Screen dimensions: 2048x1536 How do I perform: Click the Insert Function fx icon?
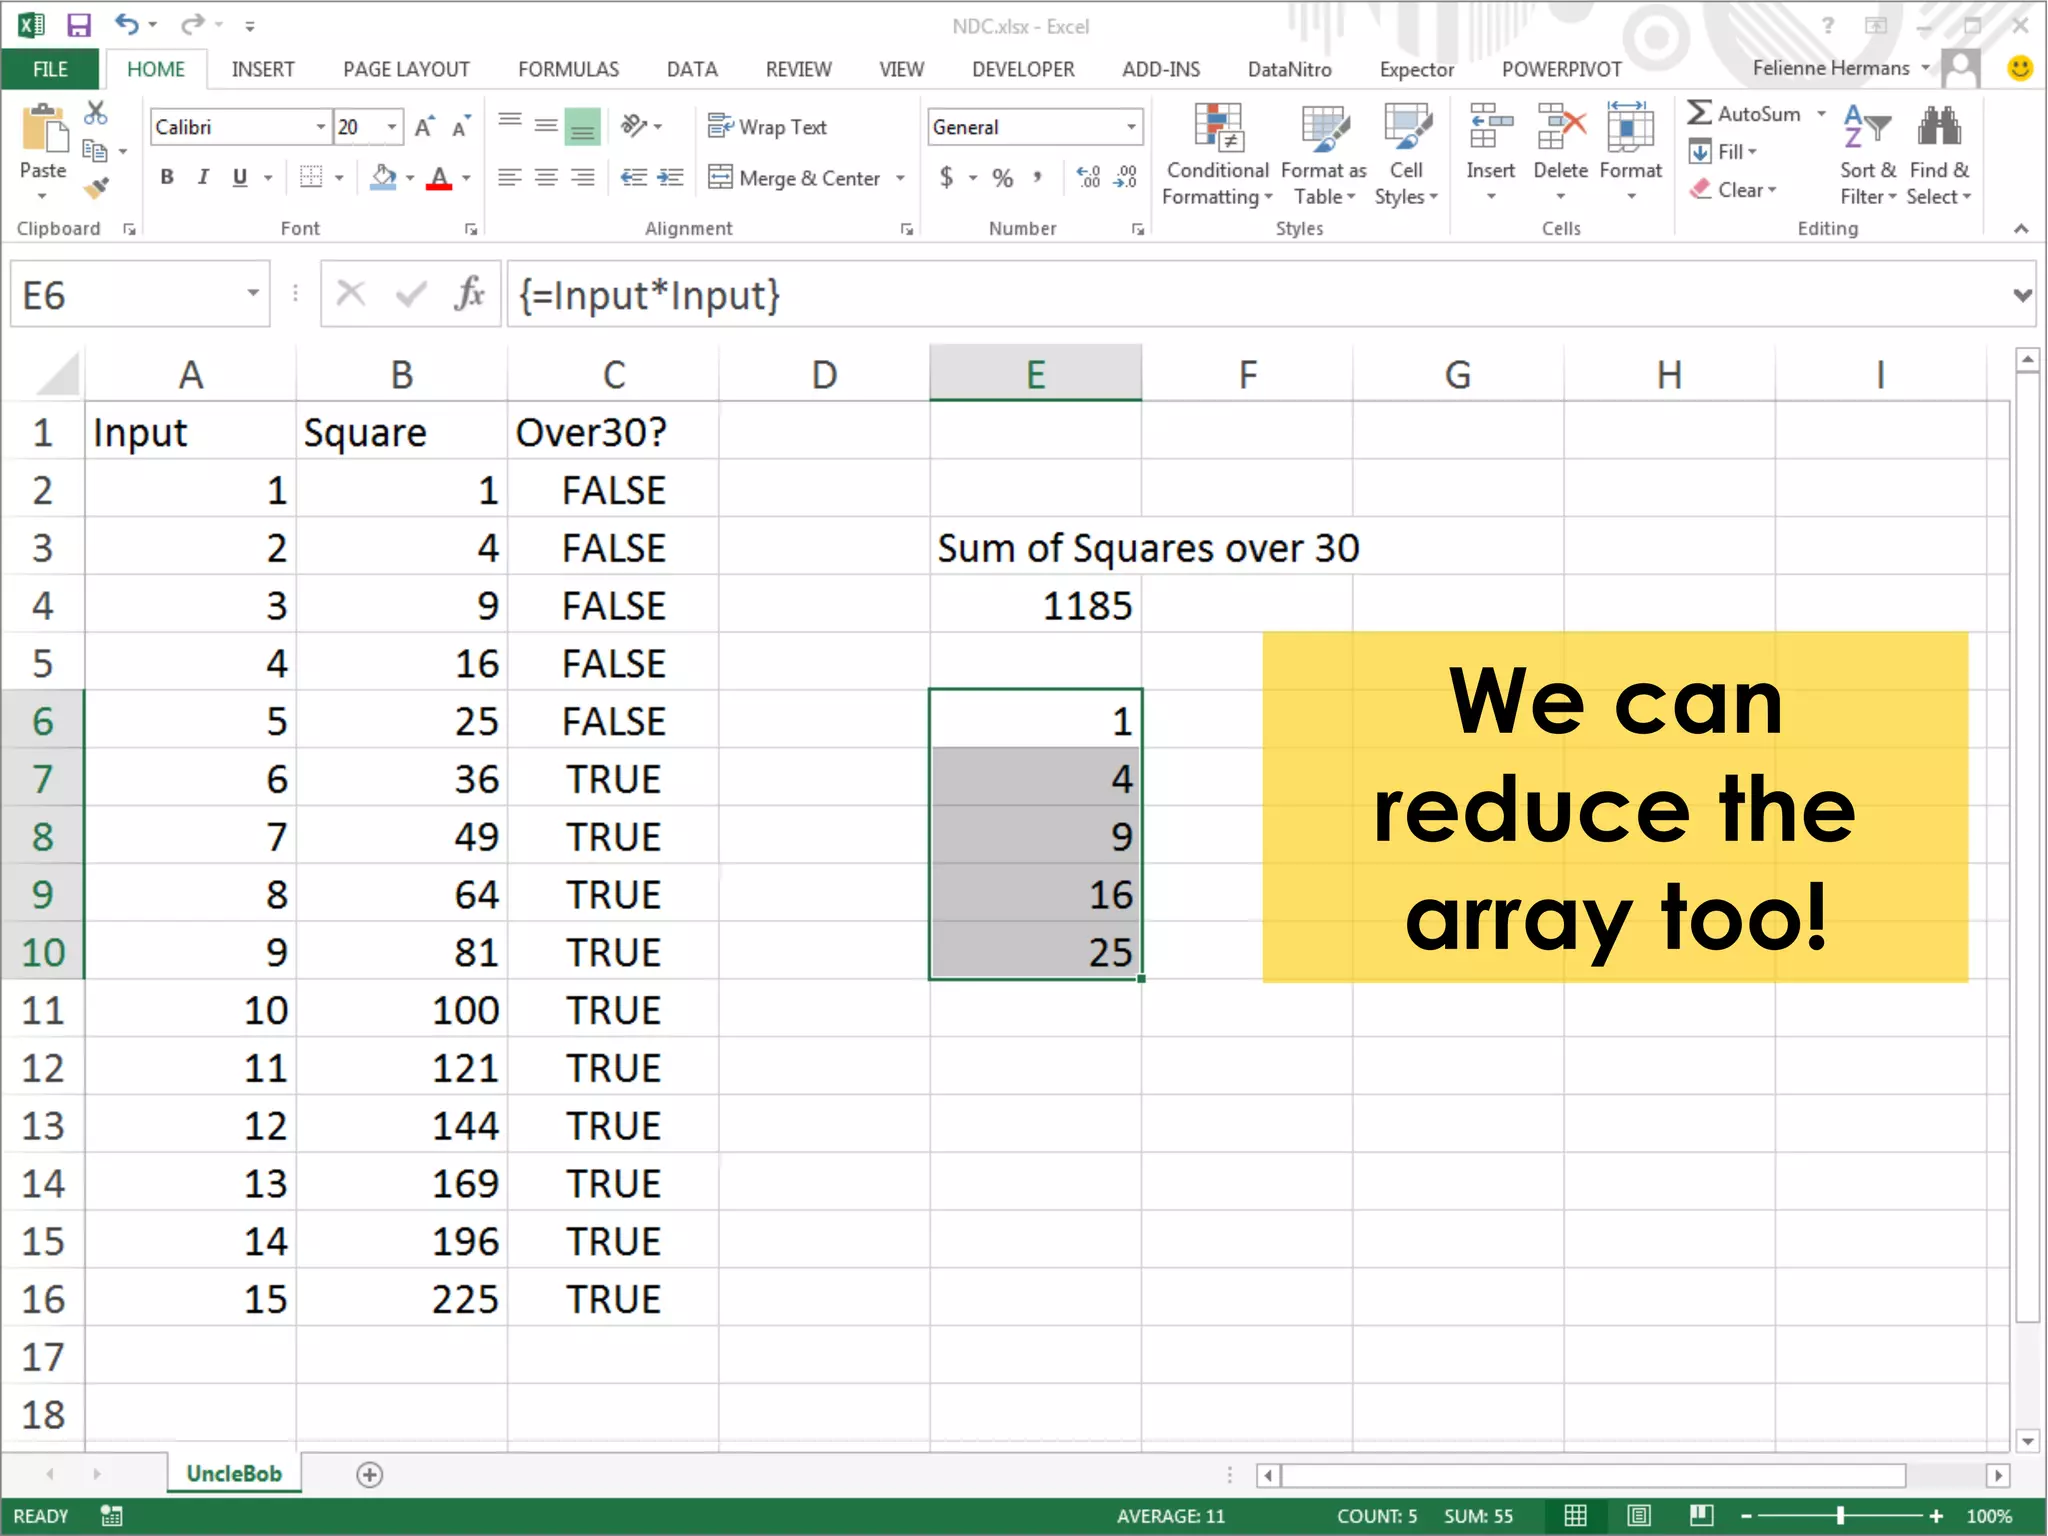click(469, 294)
